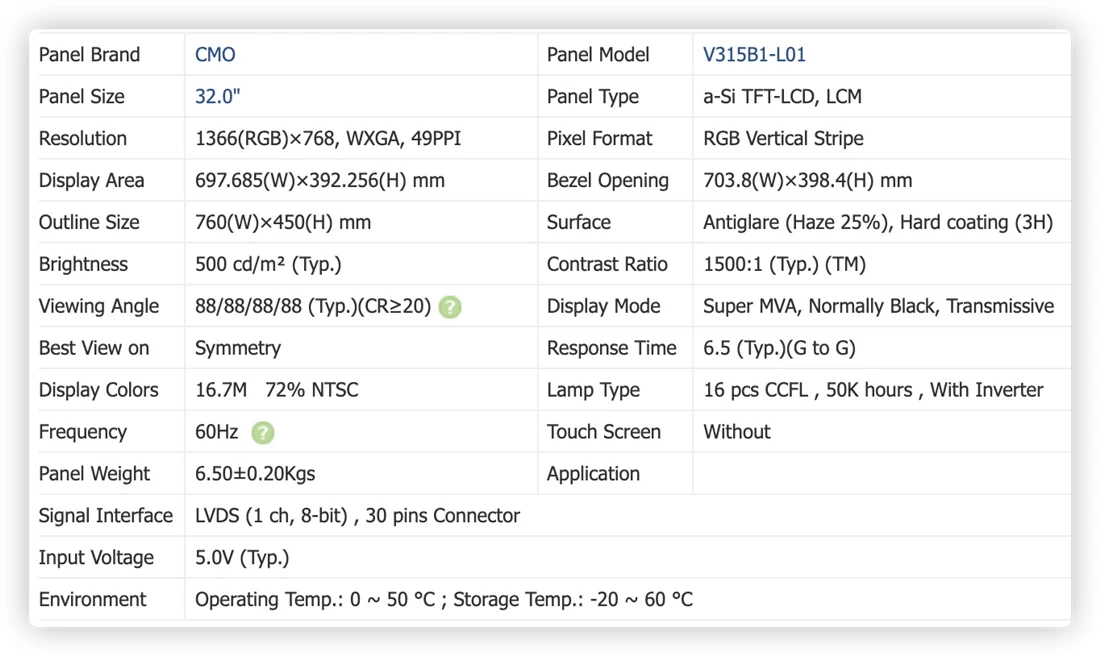Follow the 32.0" panel size link
1100x656 pixels.
point(217,96)
